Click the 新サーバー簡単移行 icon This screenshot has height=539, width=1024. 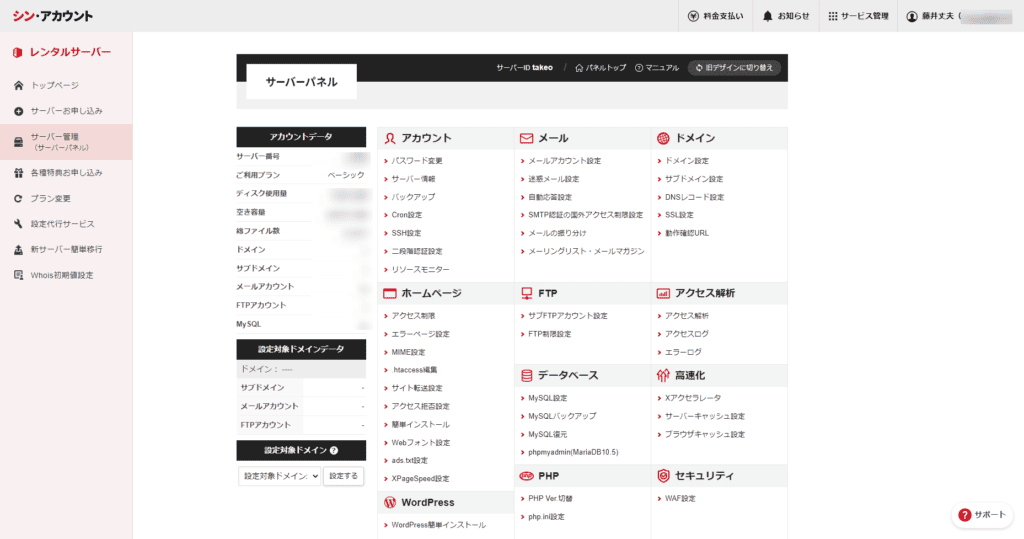click(18, 249)
